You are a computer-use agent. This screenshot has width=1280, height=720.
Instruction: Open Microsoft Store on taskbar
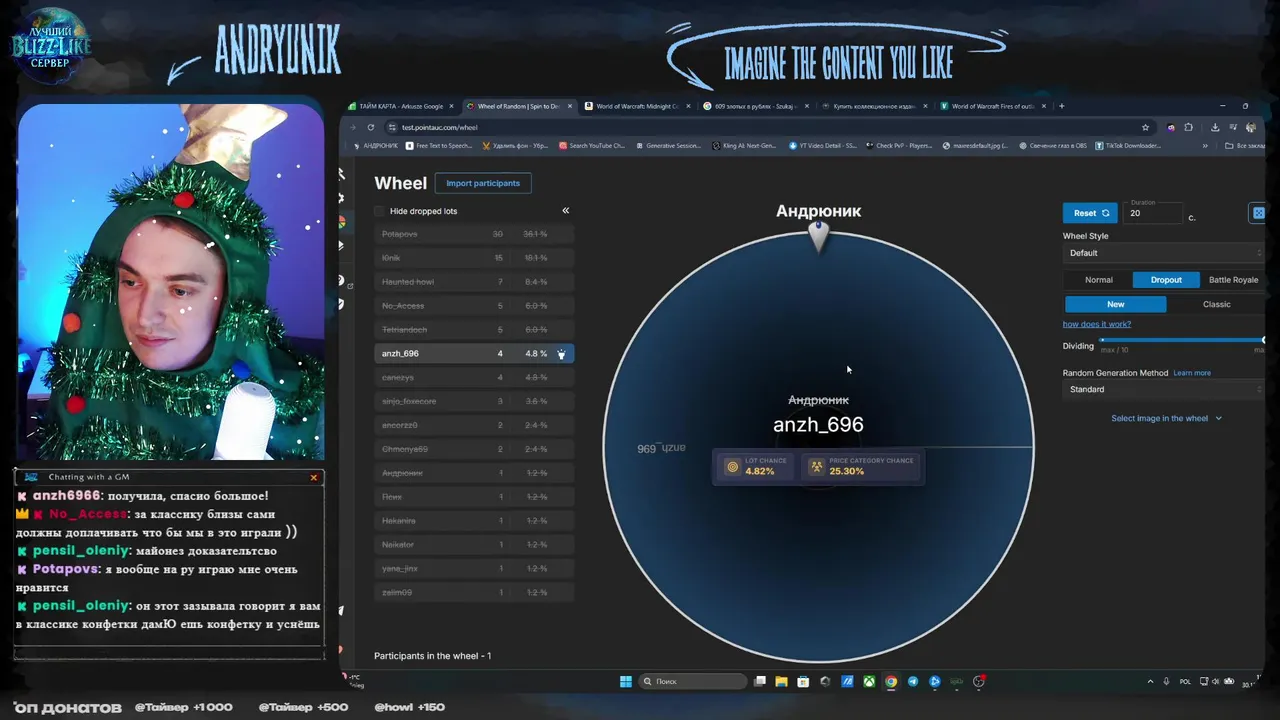(803, 681)
